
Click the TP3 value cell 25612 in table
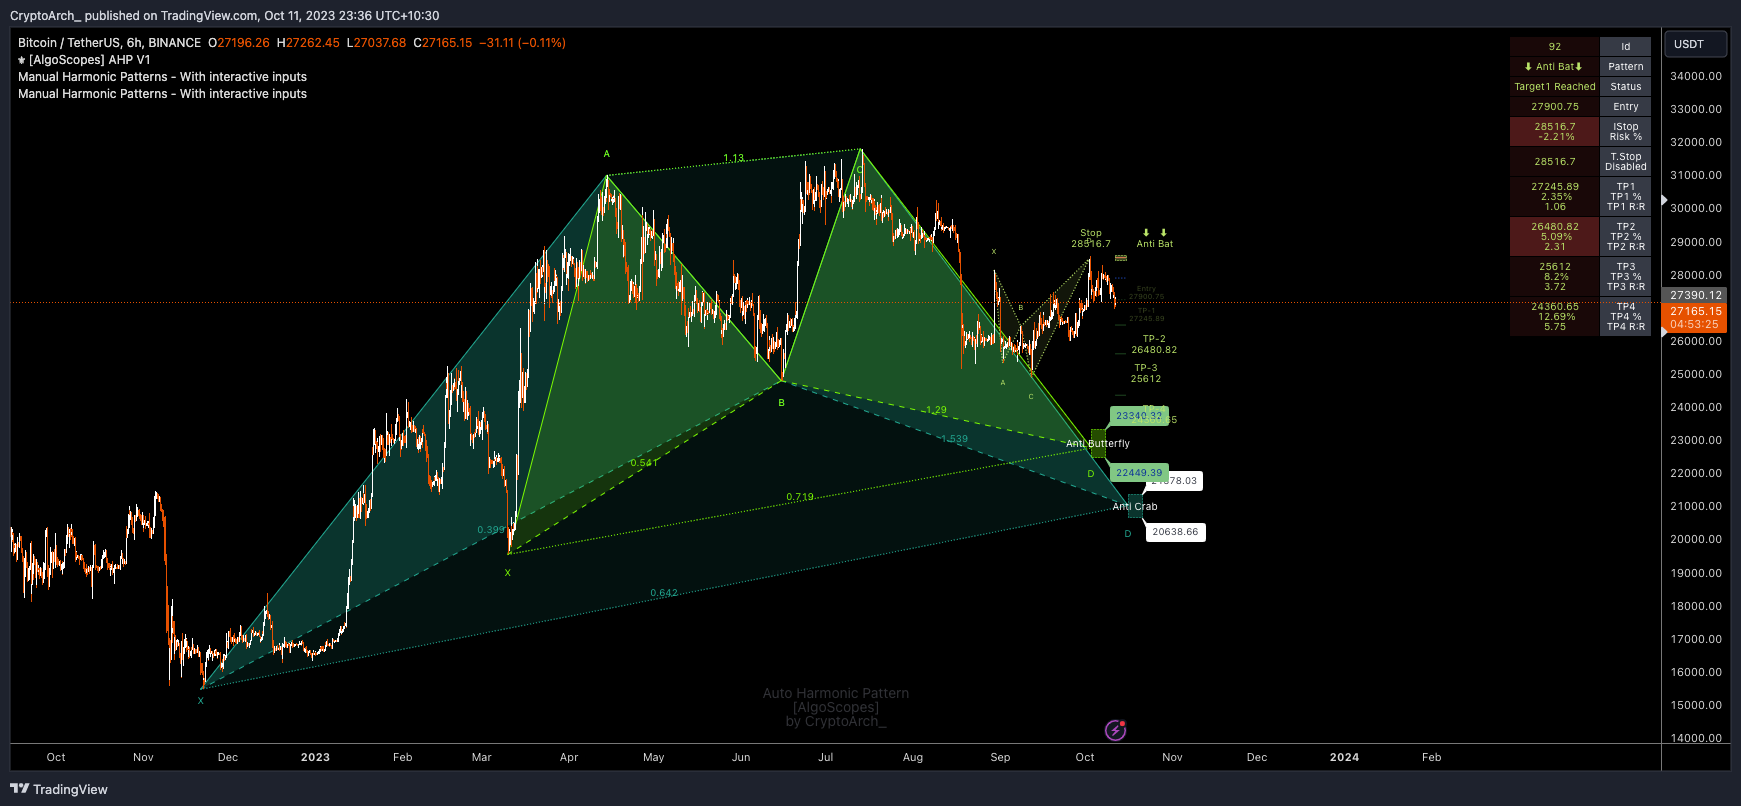(x=1555, y=277)
